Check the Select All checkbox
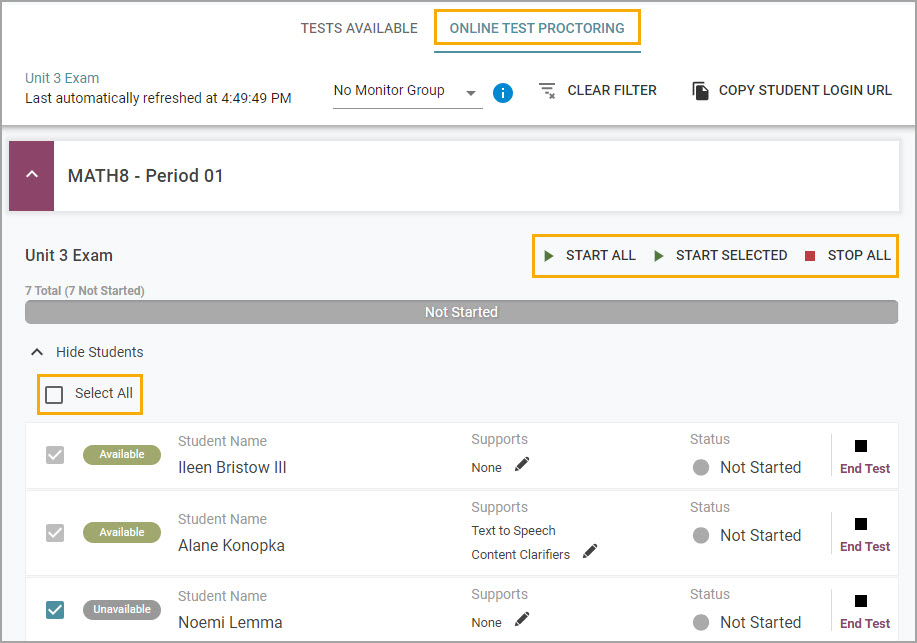 pyautogui.click(x=54, y=394)
